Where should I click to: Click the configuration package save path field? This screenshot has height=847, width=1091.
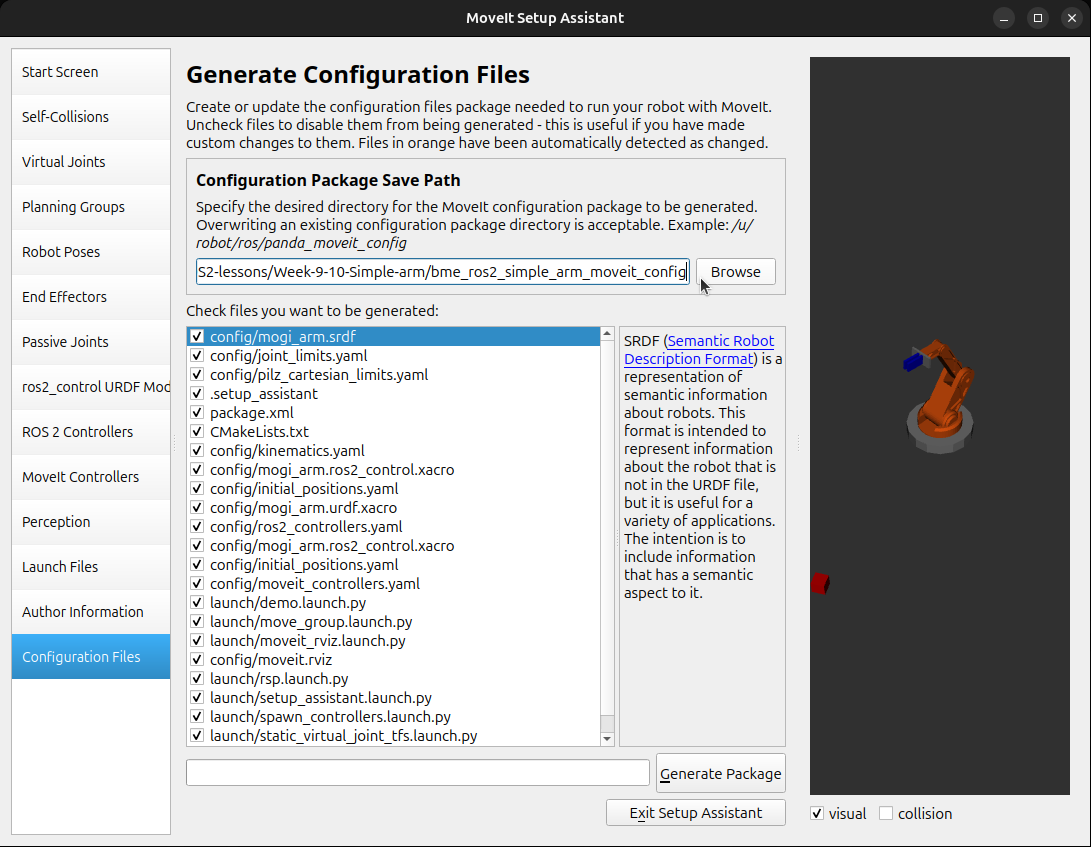pos(443,271)
